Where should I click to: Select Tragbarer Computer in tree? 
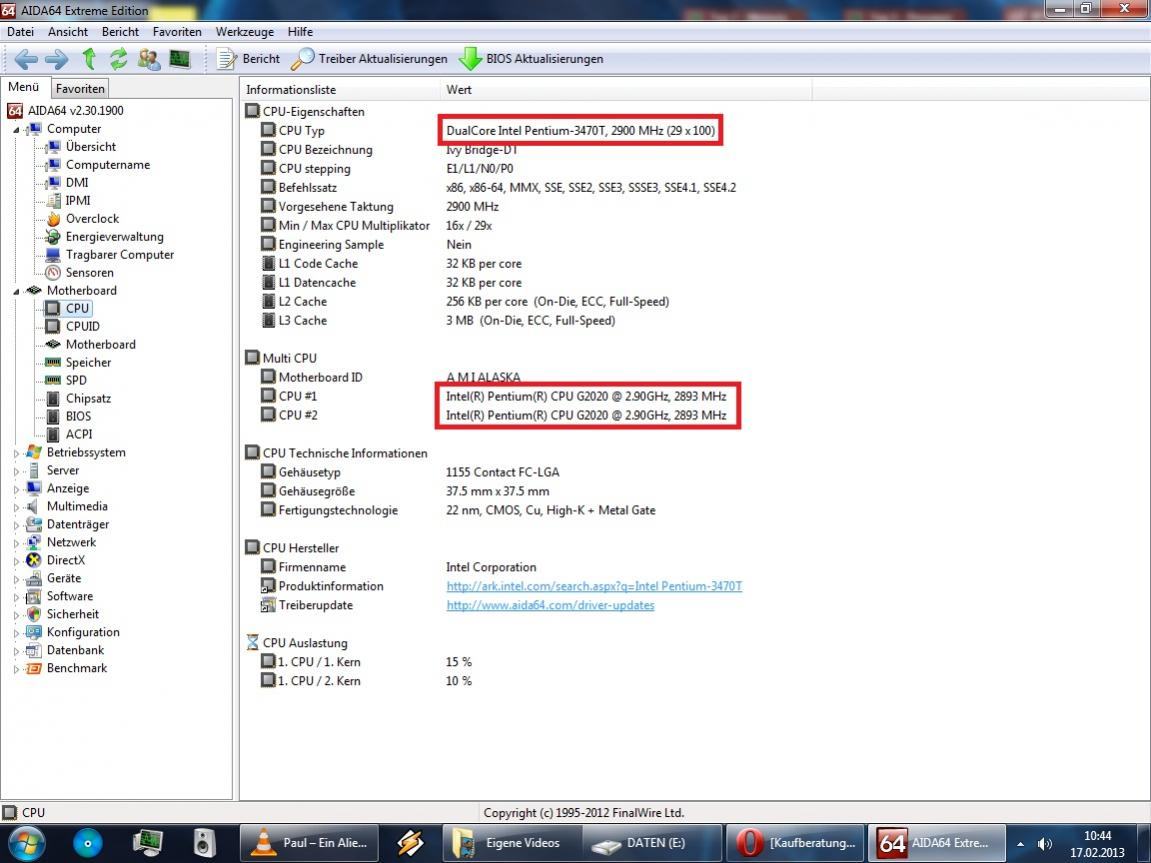120,254
